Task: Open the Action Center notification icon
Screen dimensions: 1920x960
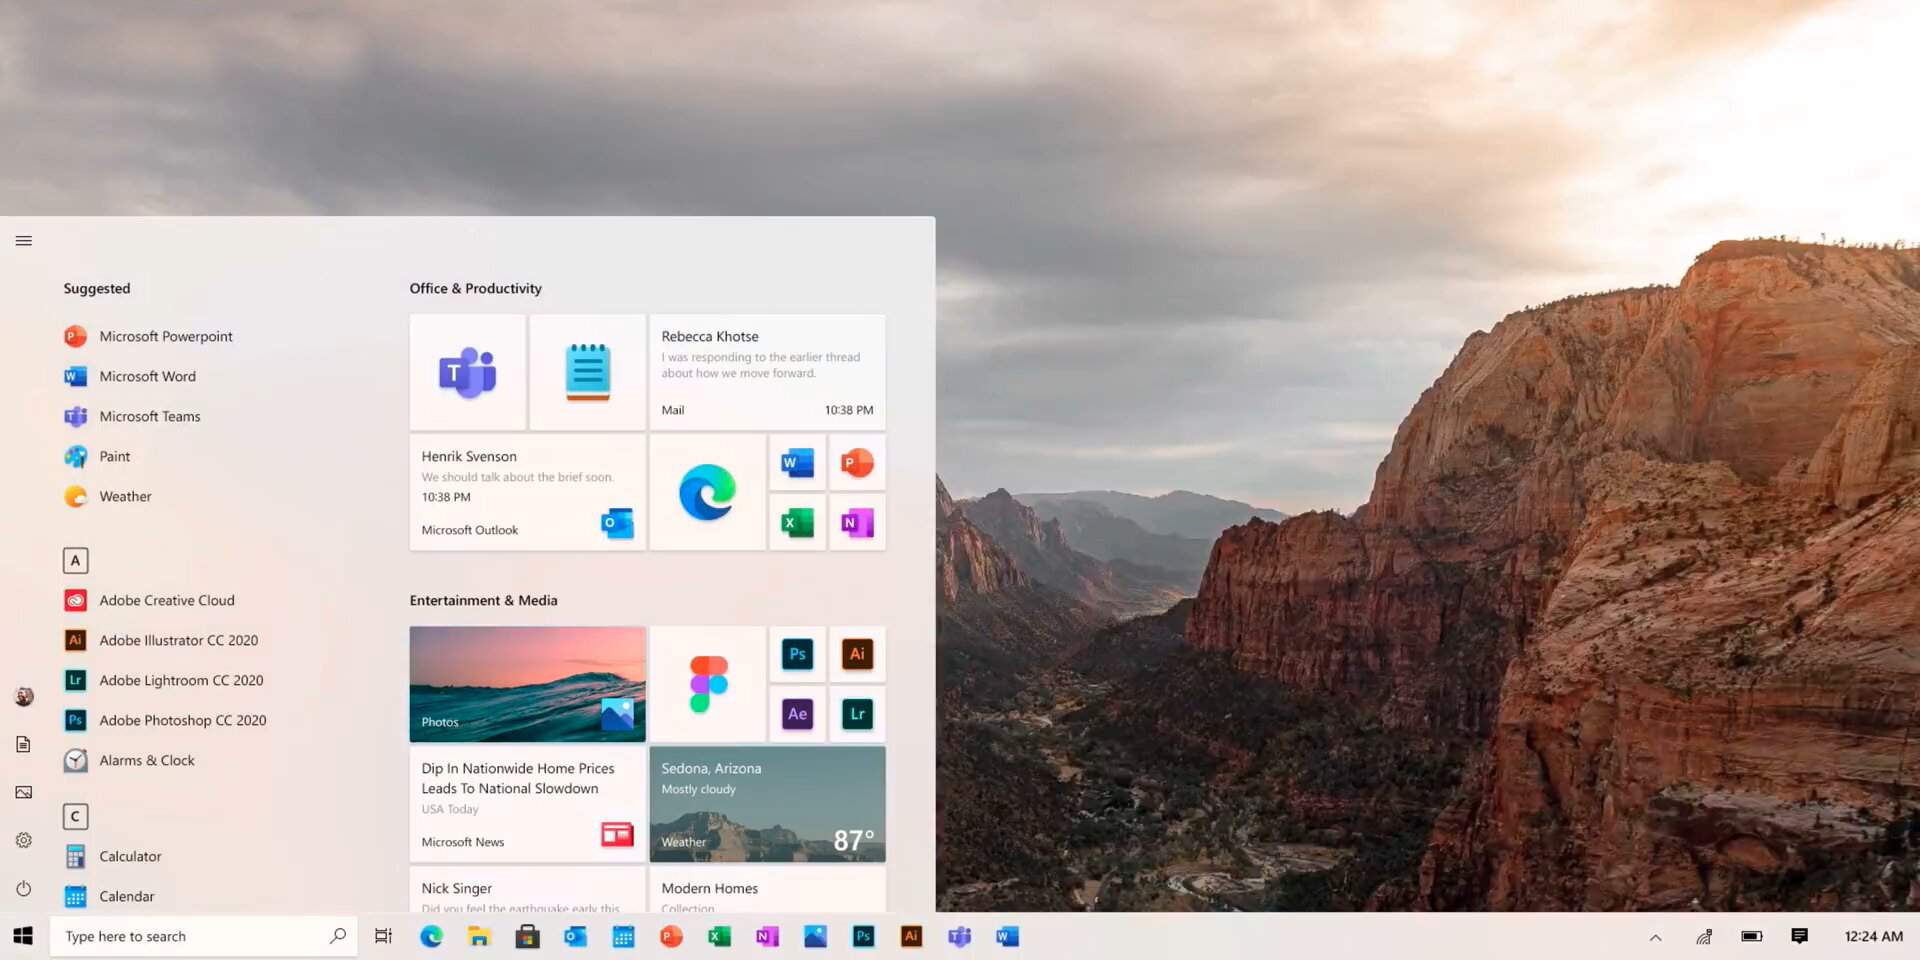Action: tap(1799, 936)
